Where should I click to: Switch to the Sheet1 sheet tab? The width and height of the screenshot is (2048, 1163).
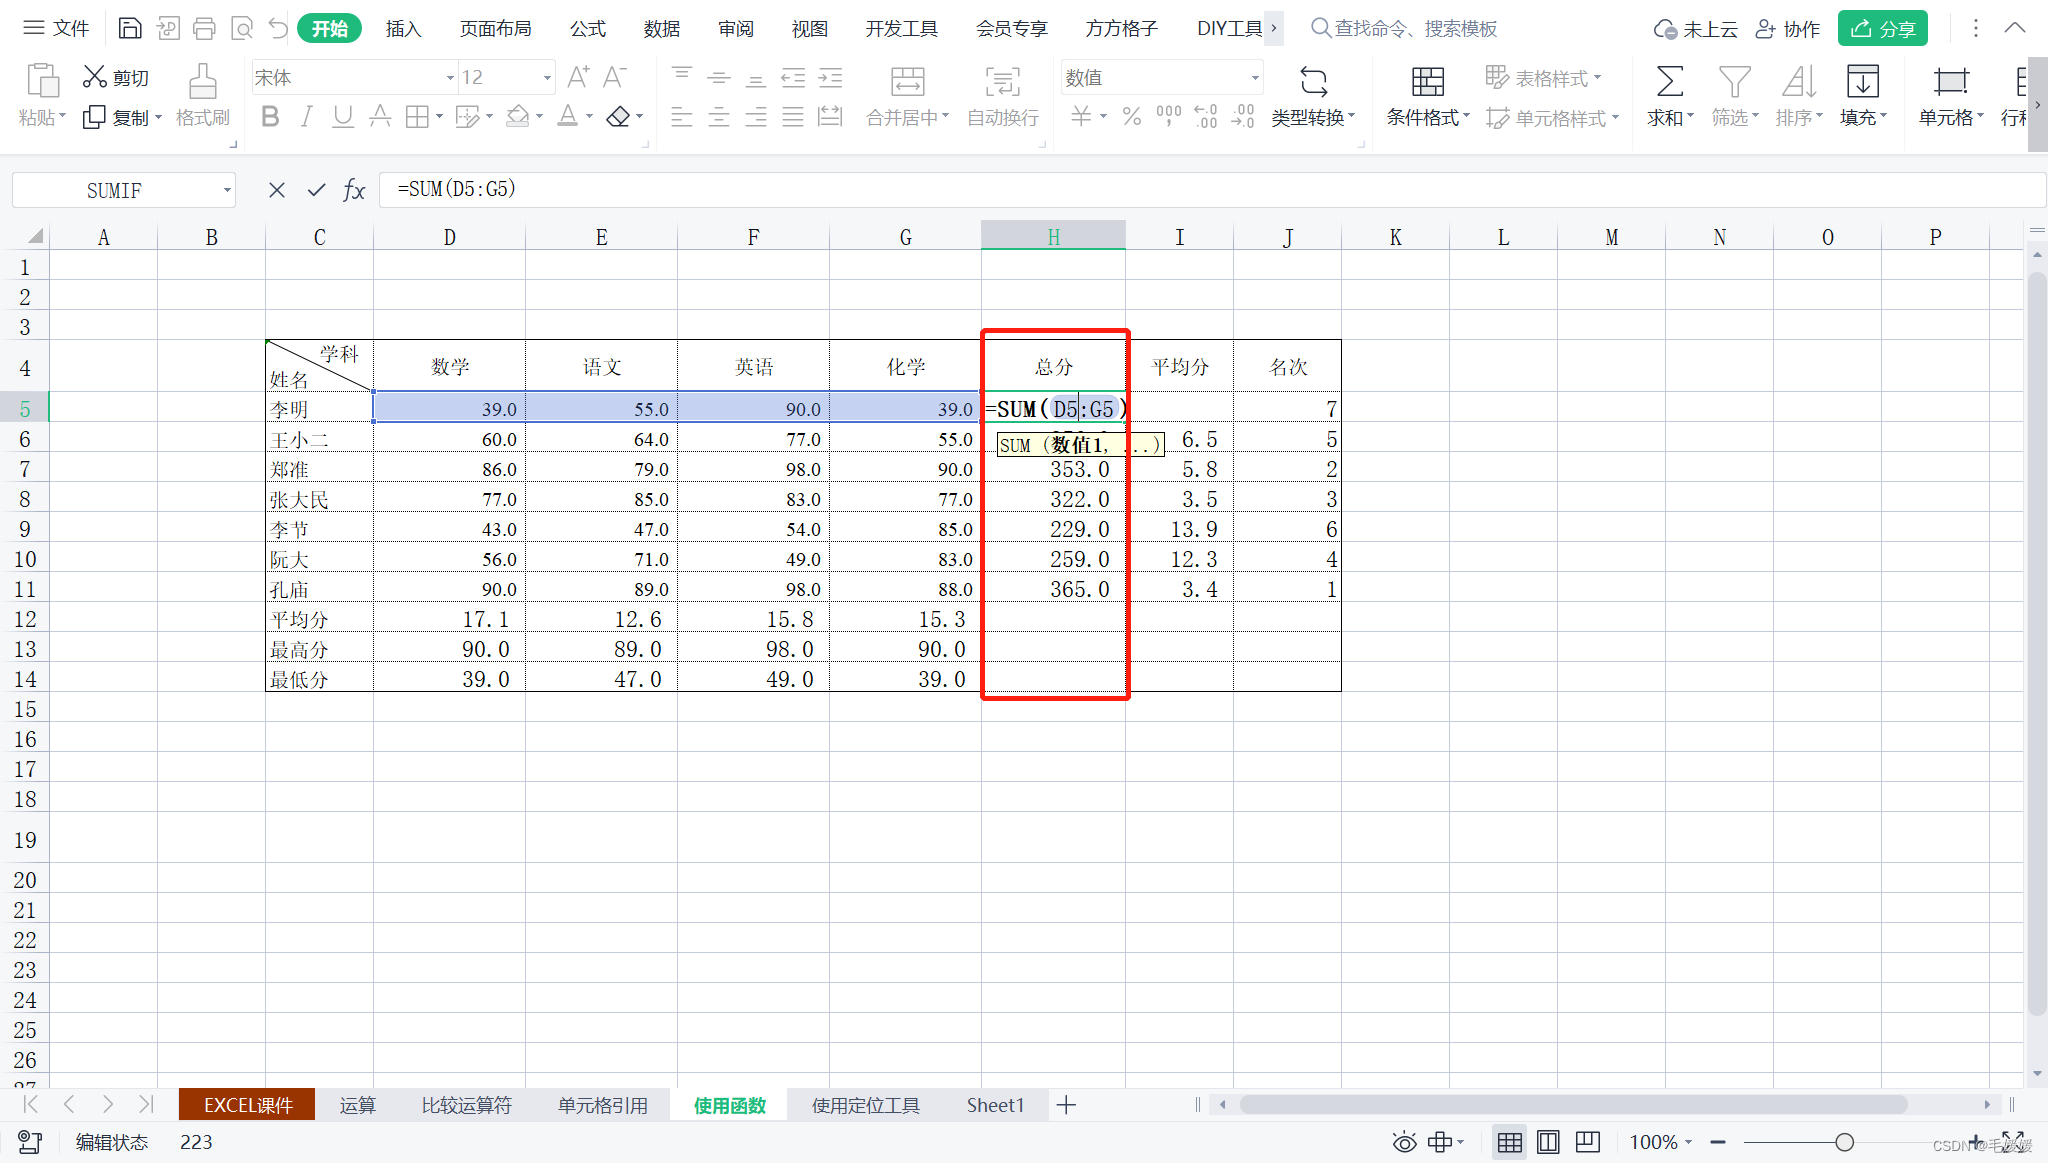995,1105
